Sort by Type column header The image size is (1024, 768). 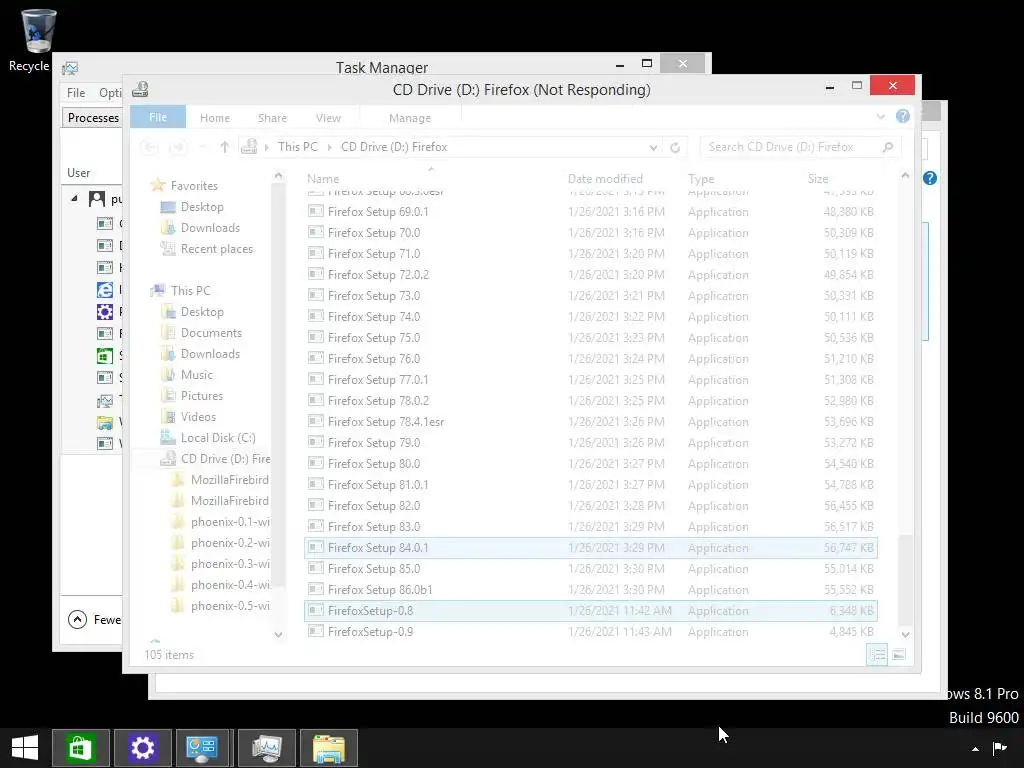click(x=701, y=178)
